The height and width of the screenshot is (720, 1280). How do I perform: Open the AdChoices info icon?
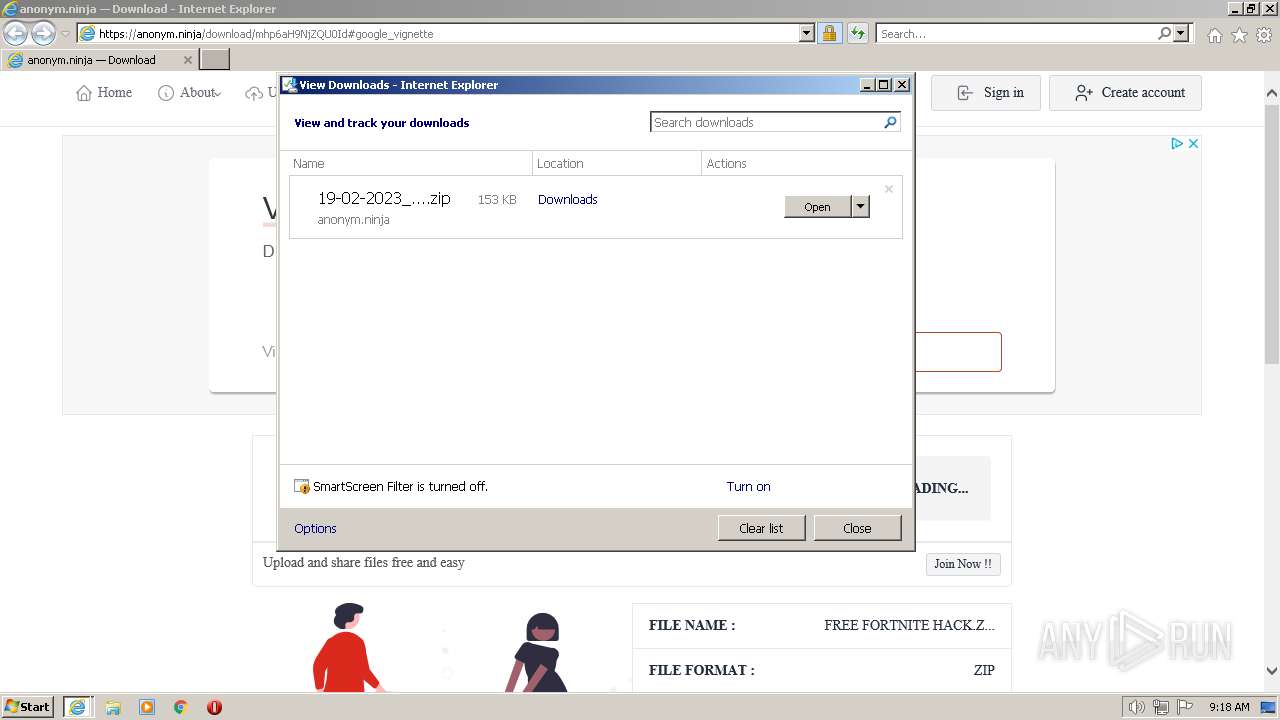click(x=1178, y=144)
